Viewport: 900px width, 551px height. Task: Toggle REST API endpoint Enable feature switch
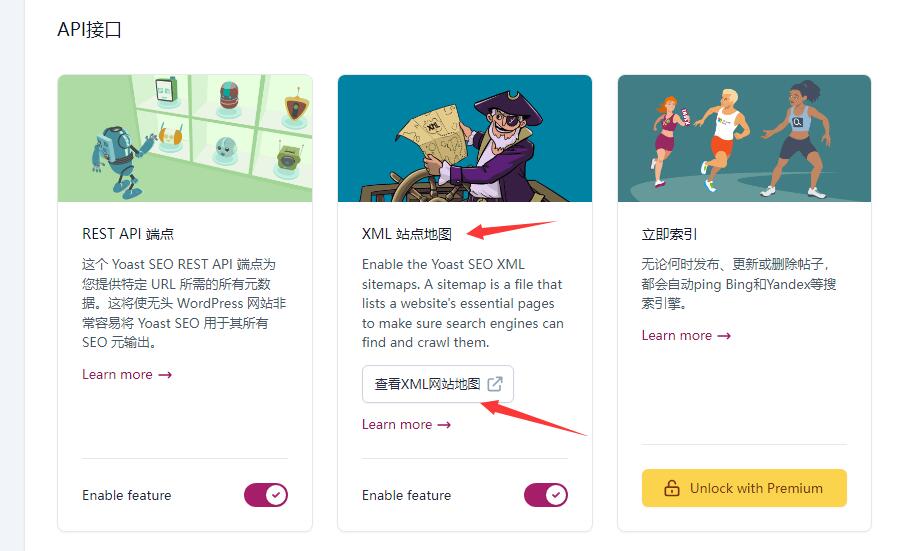pyautogui.click(x=266, y=495)
